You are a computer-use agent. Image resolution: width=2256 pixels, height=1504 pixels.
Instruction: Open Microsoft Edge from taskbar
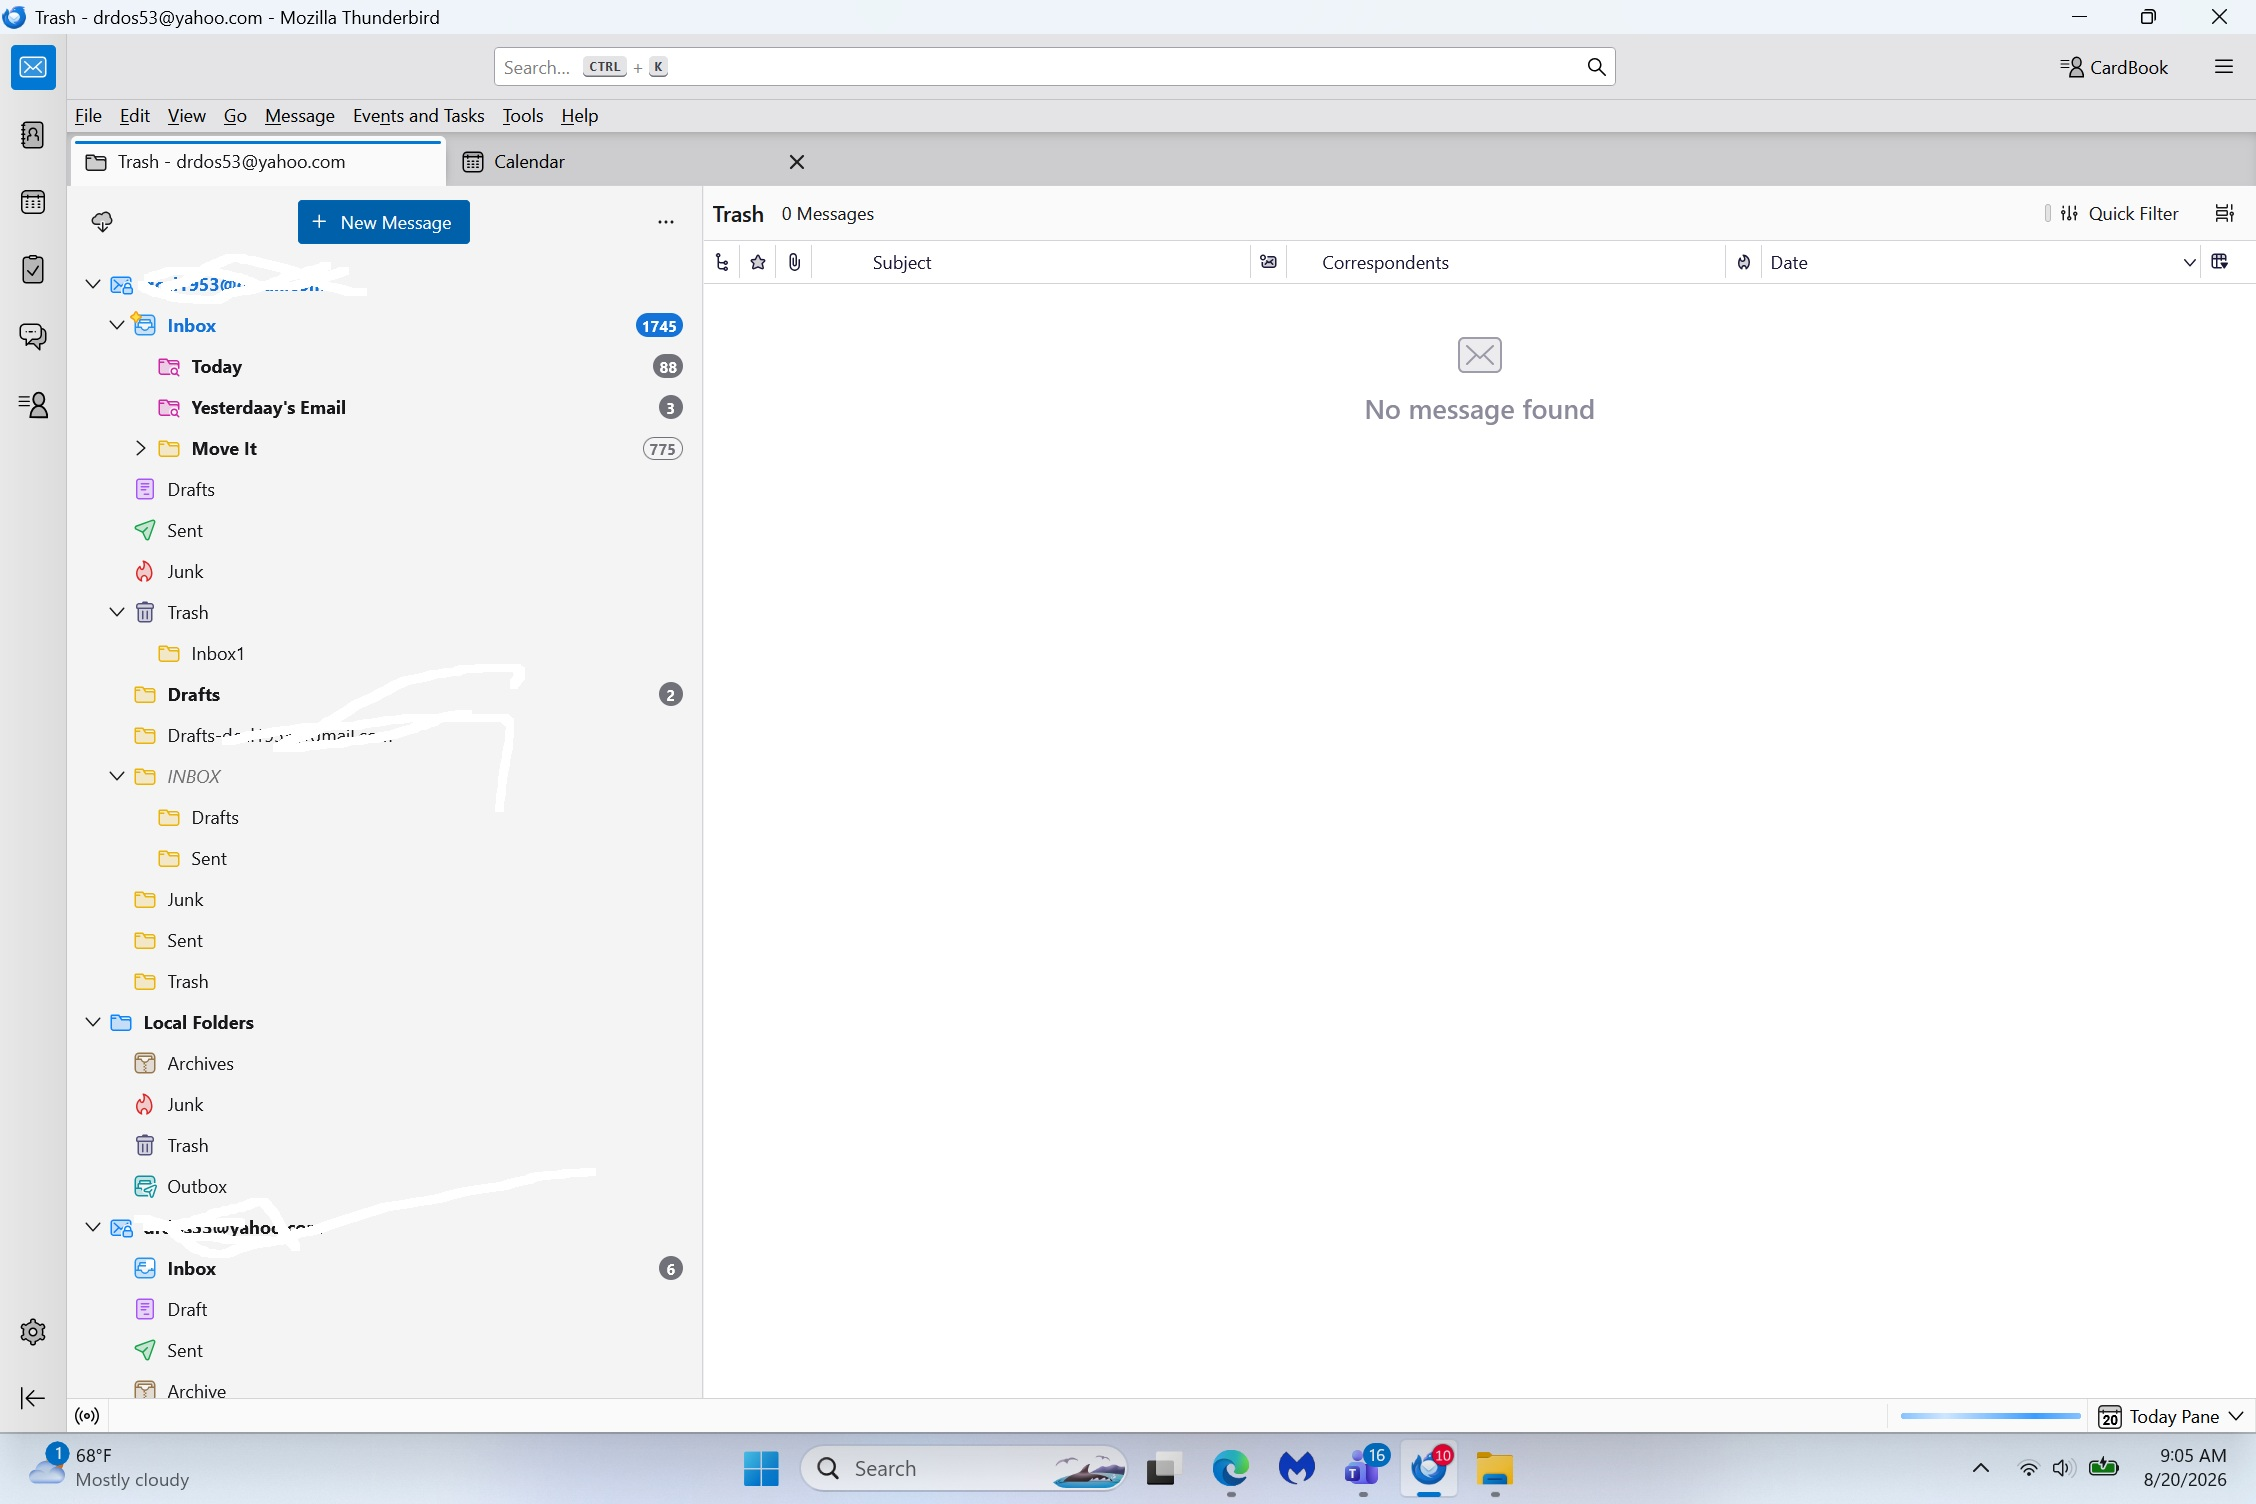(1231, 1468)
